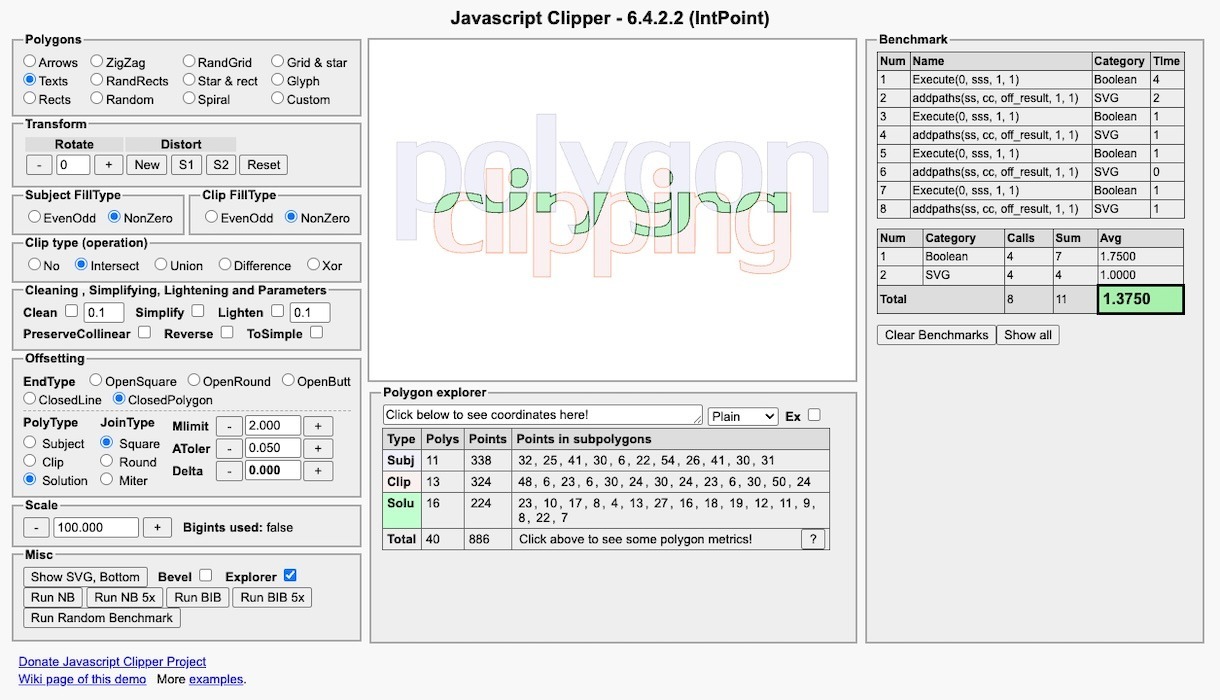Viewport: 1220px width, 700px height.
Task: Decrease the Mlimit value
Action: (229, 426)
